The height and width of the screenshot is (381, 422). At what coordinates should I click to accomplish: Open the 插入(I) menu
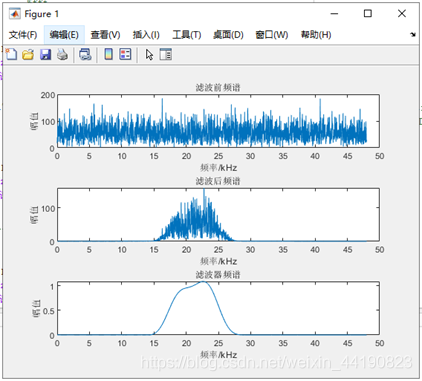[x=146, y=35]
